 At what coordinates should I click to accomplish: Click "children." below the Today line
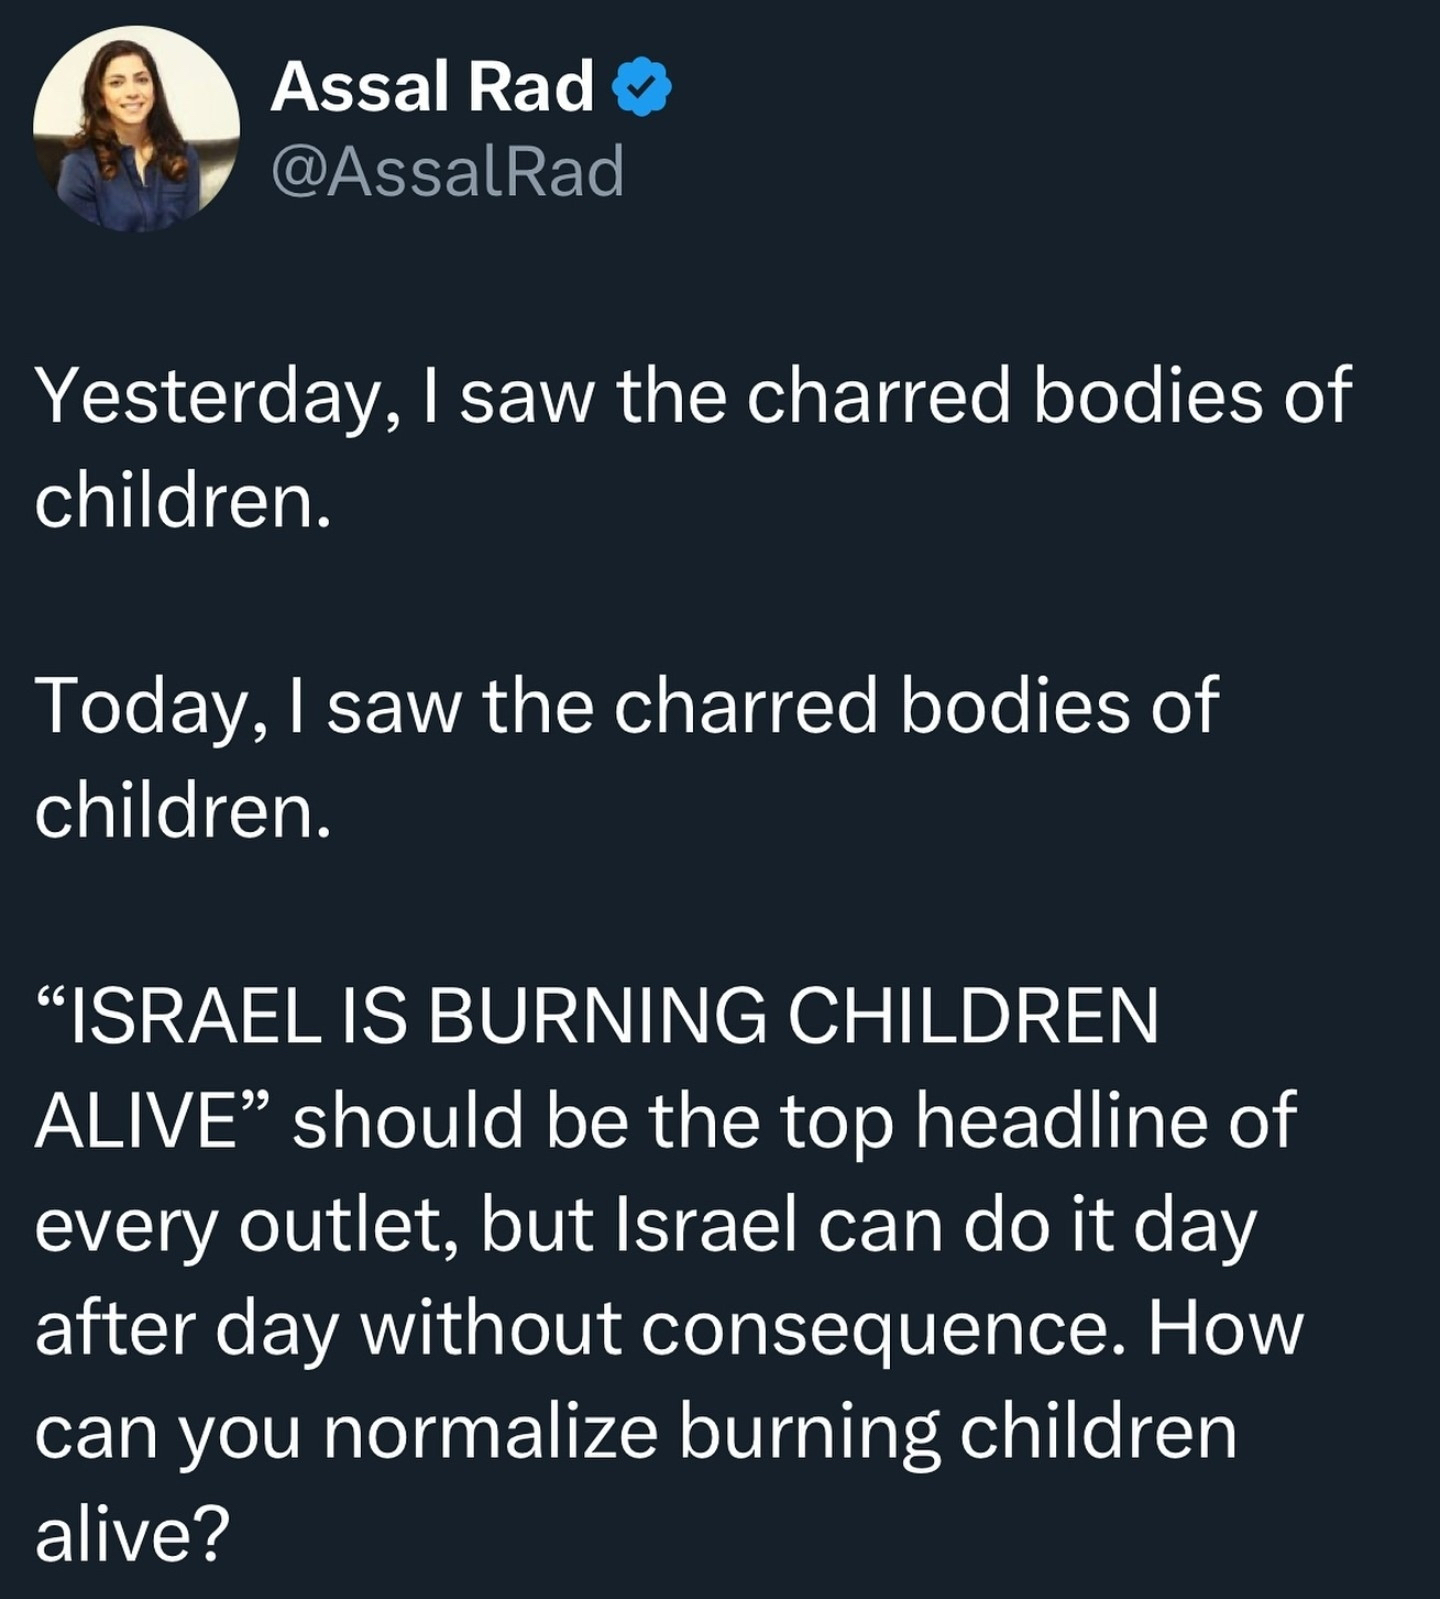[182, 810]
